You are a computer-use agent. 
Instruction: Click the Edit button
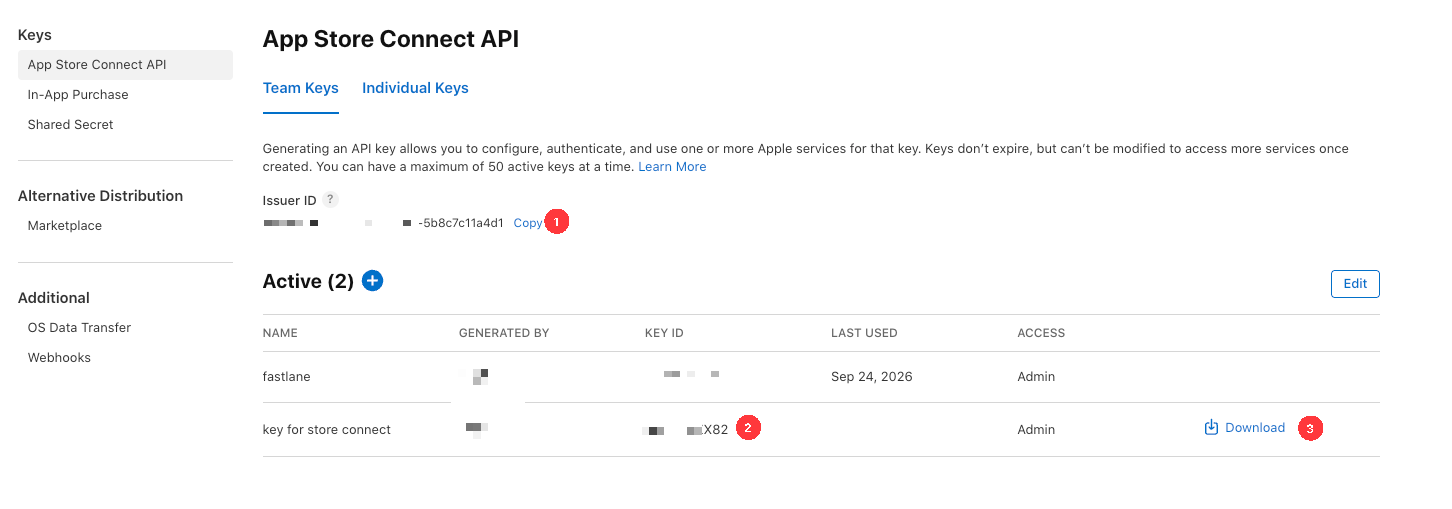[1355, 284]
